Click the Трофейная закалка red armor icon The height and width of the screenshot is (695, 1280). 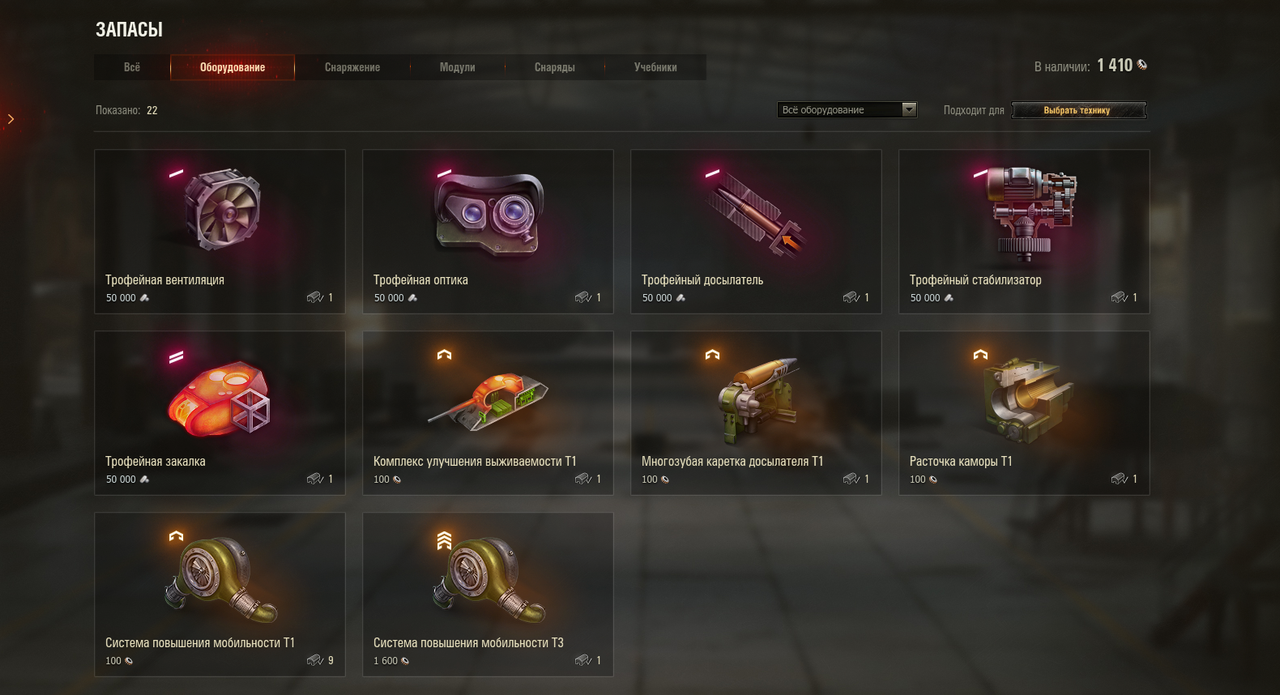tap(219, 393)
